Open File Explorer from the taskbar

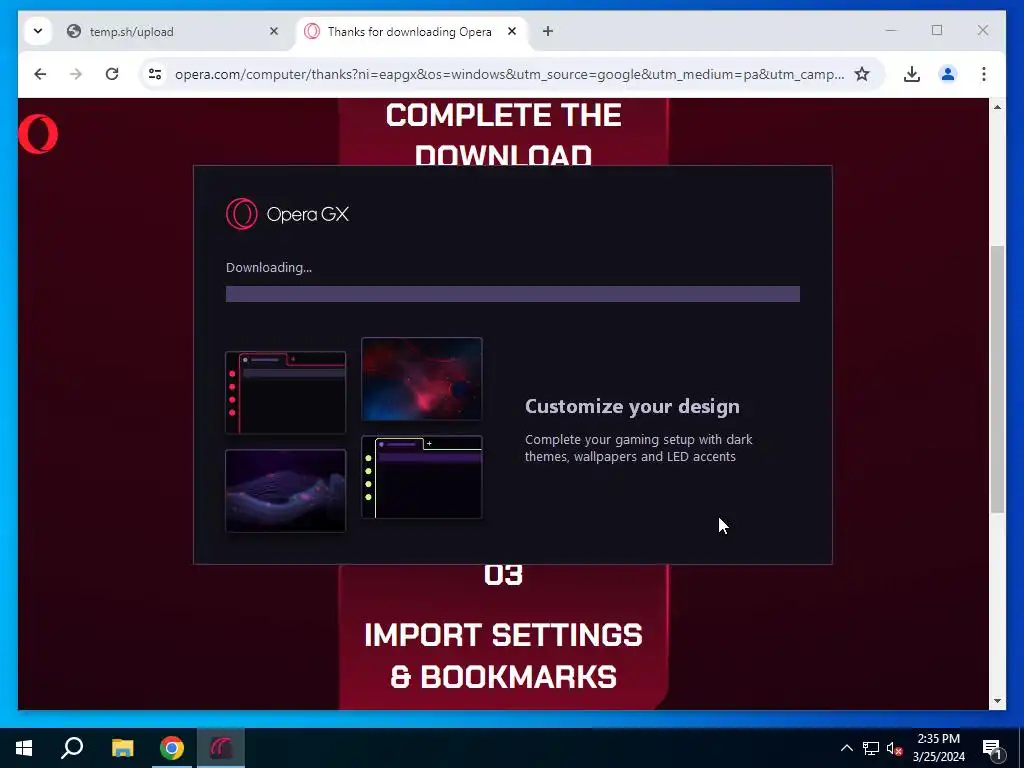[x=122, y=748]
